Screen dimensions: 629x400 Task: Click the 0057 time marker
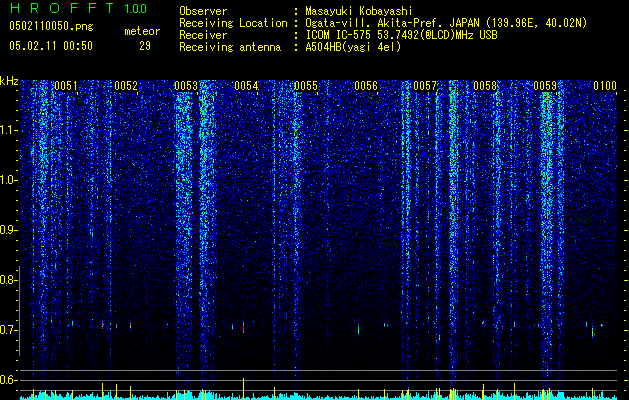(425, 86)
